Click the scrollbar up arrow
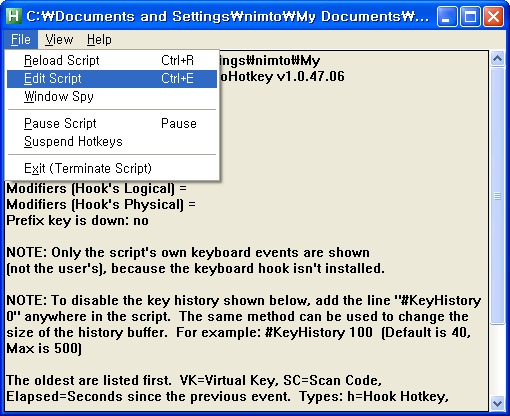This screenshot has width=510, height=416. click(x=497, y=59)
